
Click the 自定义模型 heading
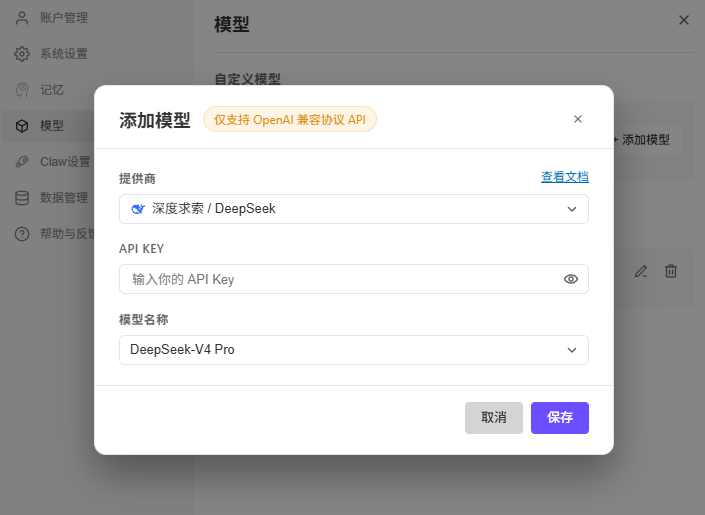coord(248,79)
